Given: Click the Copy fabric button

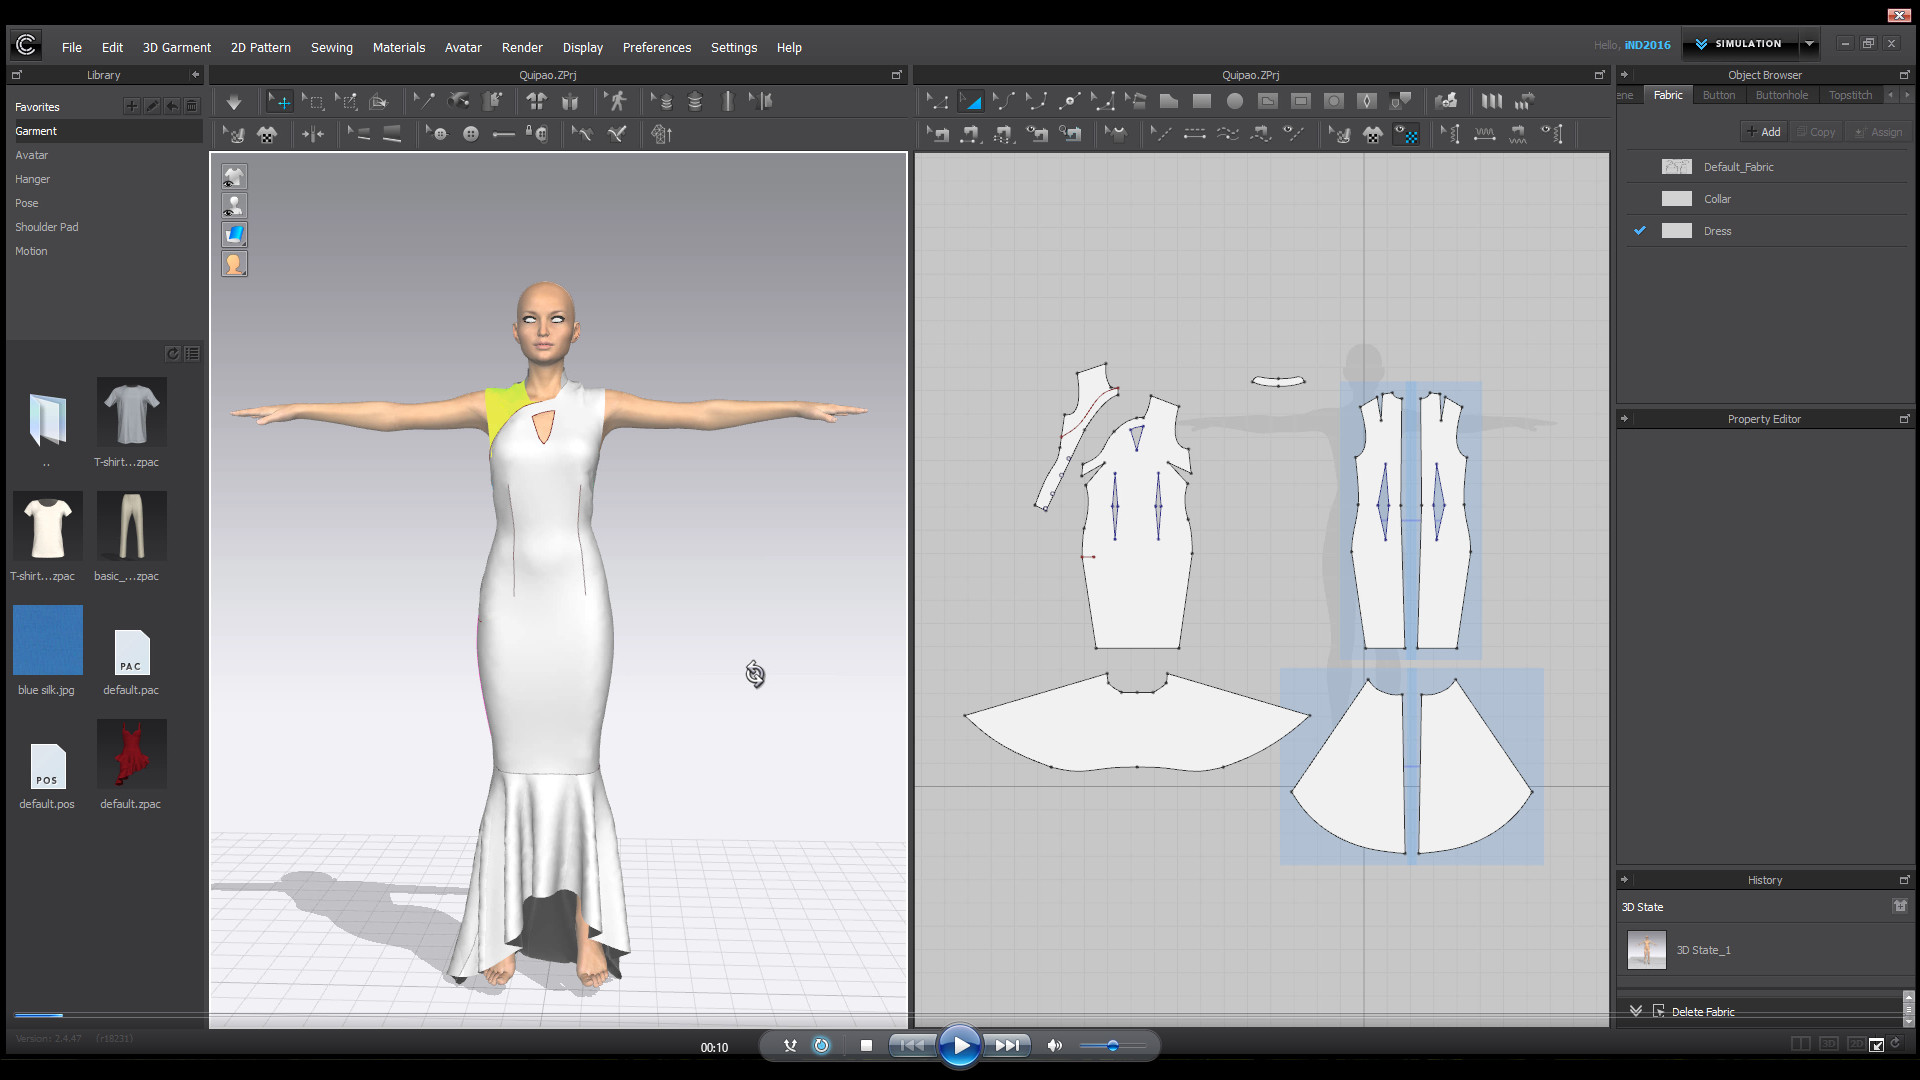Looking at the screenshot, I should pyautogui.click(x=1815, y=132).
